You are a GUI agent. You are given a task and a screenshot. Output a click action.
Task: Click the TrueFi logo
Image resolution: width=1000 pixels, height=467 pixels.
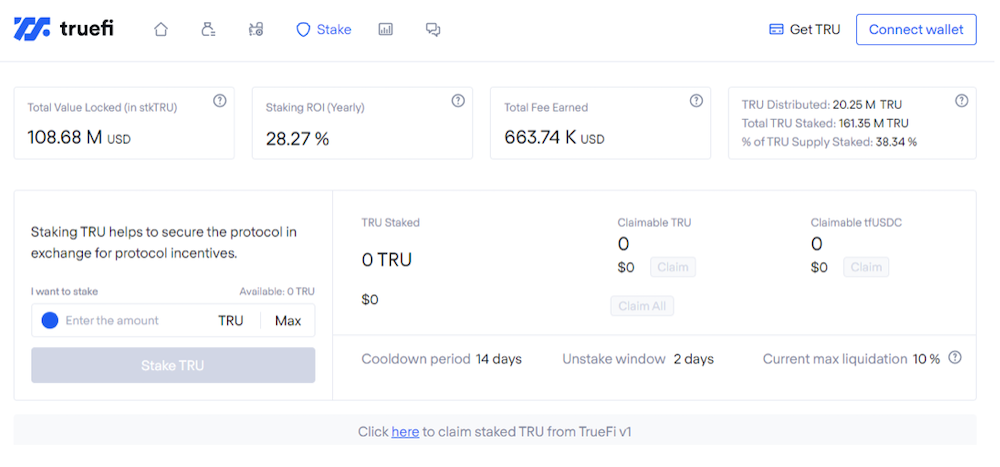pos(64,29)
